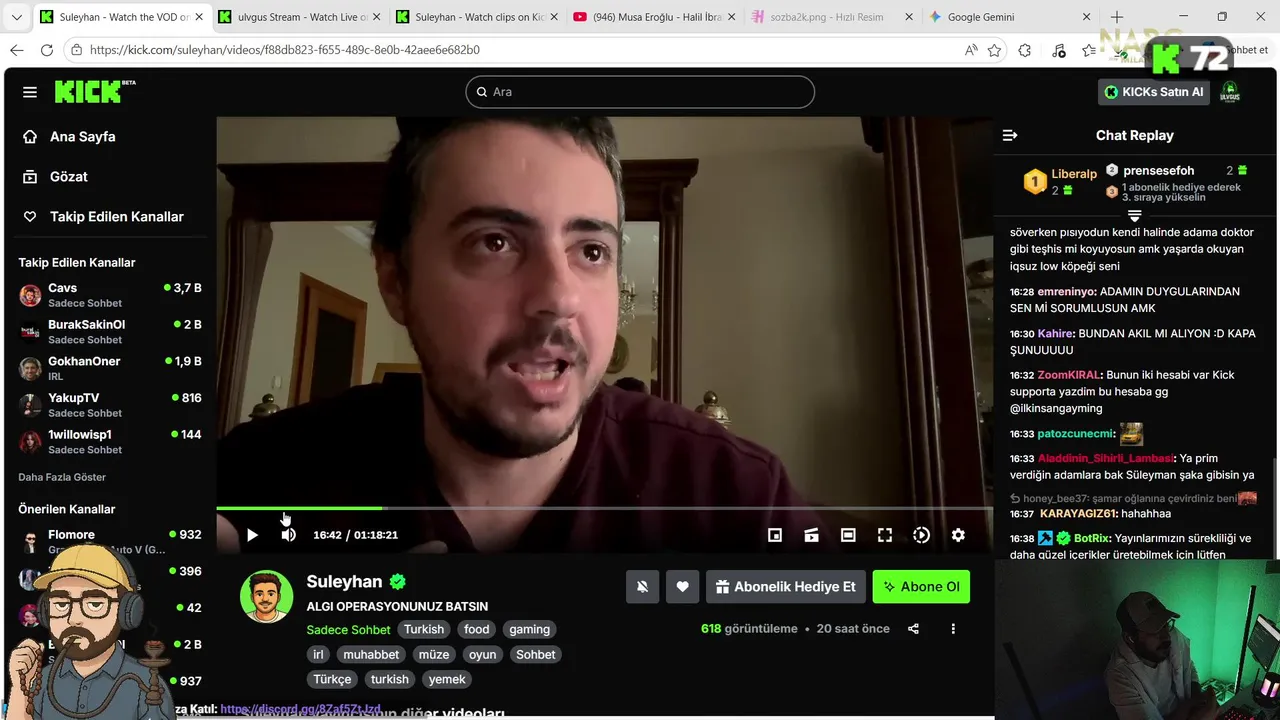Open YakupTV channel

click(x=110, y=405)
